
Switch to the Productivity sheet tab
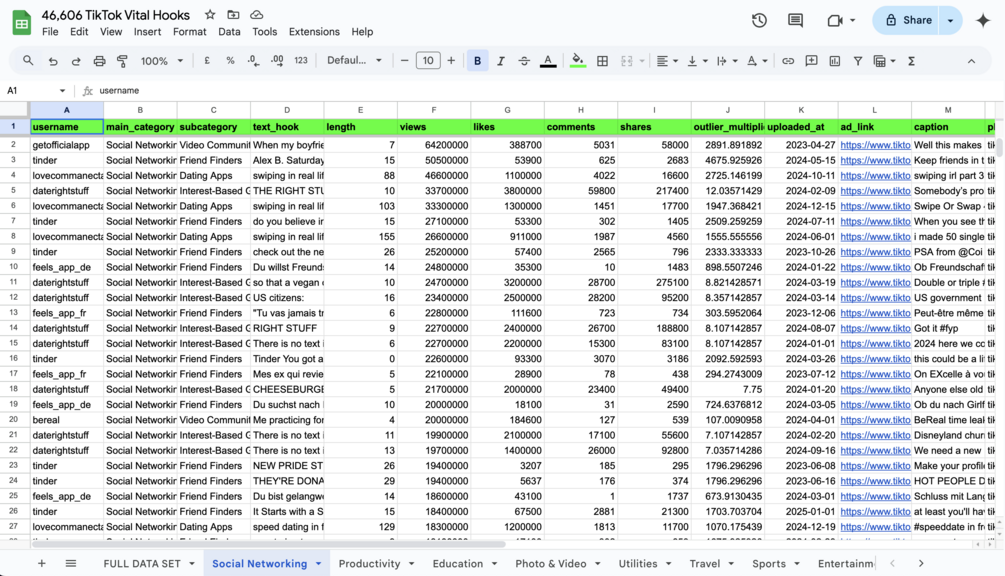pos(369,564)
